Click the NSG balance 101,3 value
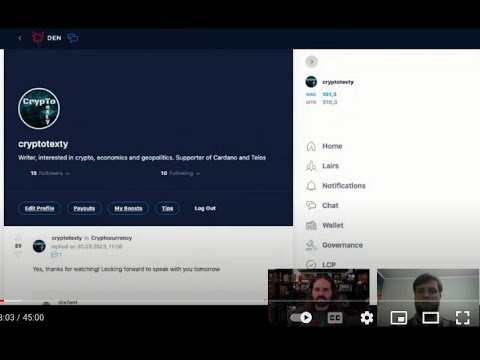This screenshot has height=360, width=480. pyautogui.click(x=329, y=94)
